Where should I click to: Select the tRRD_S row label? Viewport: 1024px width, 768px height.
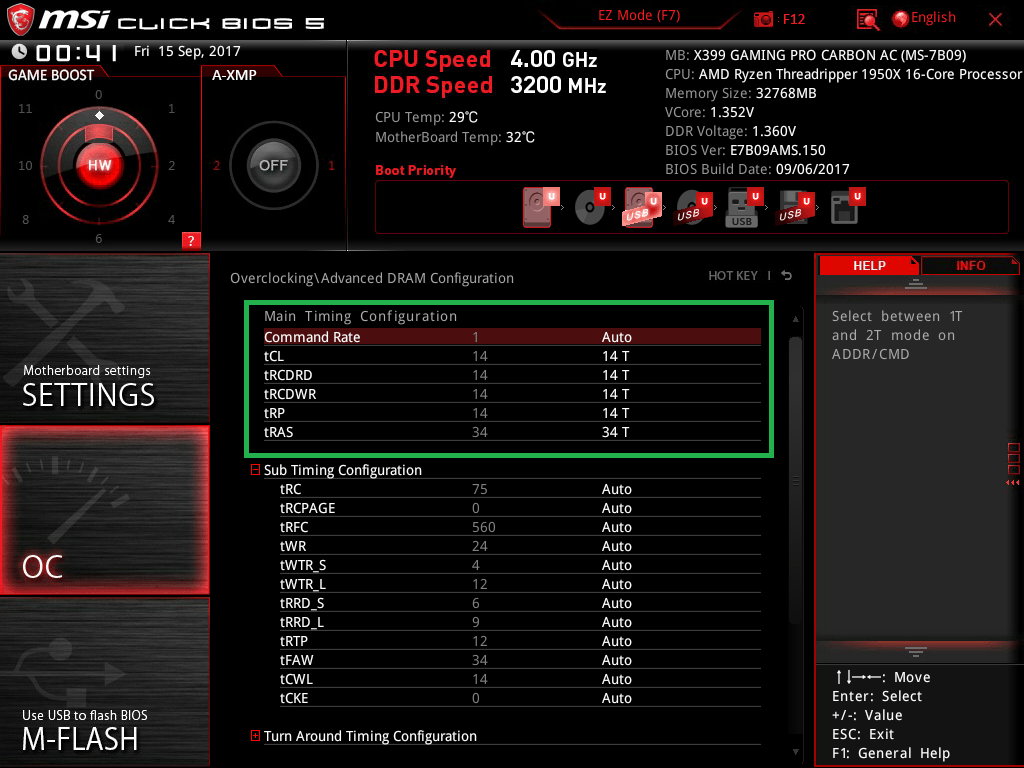[302, 603]
